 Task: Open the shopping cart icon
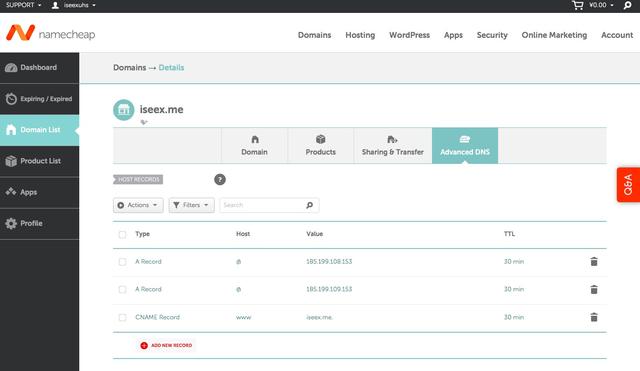point(578,5)
